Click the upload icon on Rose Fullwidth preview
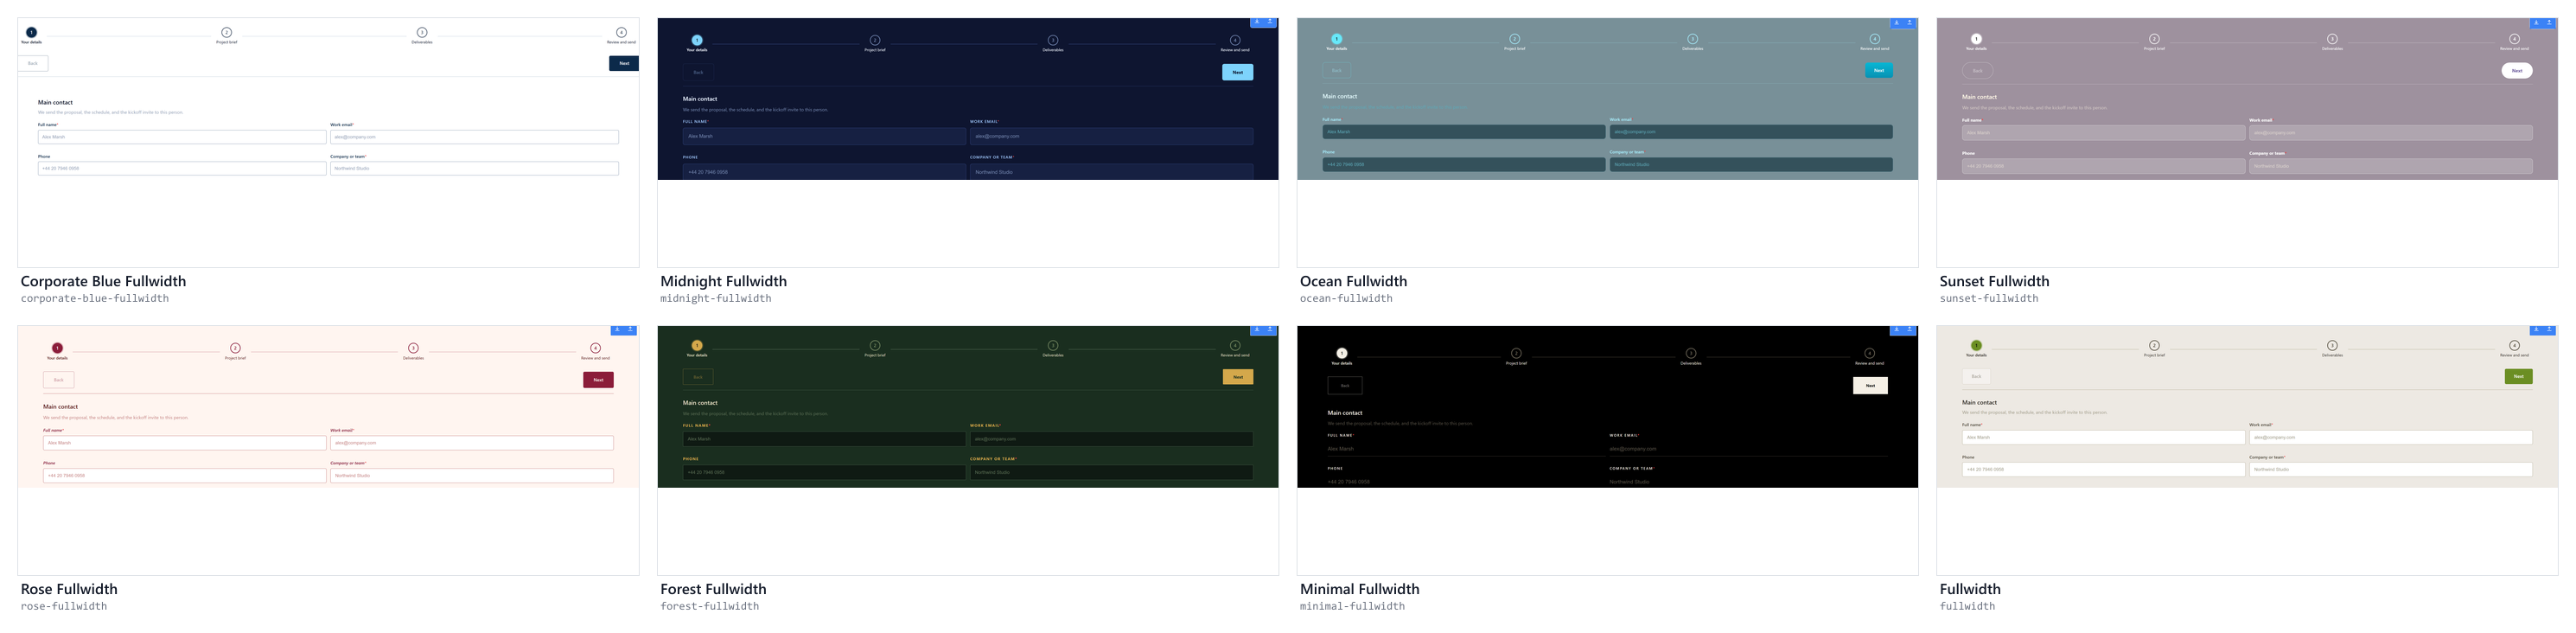Viewport: 2576px width, 633px height. click(x=630, y=330)
